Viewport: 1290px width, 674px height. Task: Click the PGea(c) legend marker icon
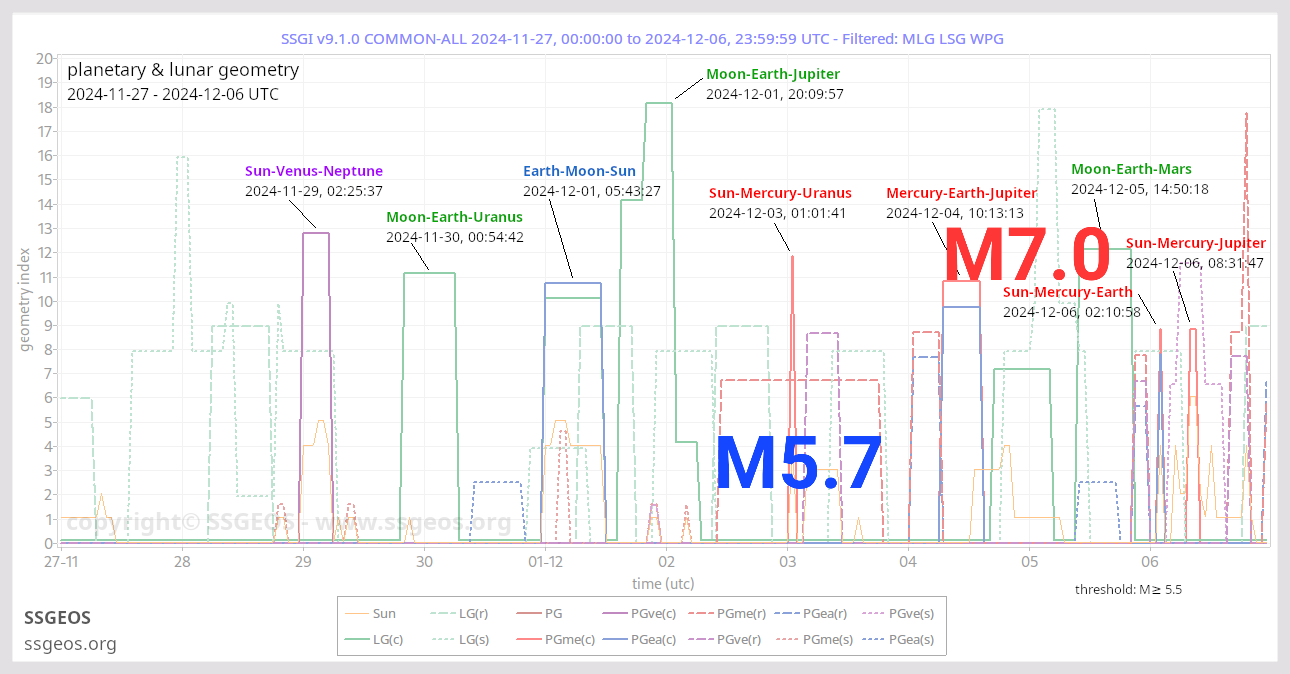click(614, 638)
